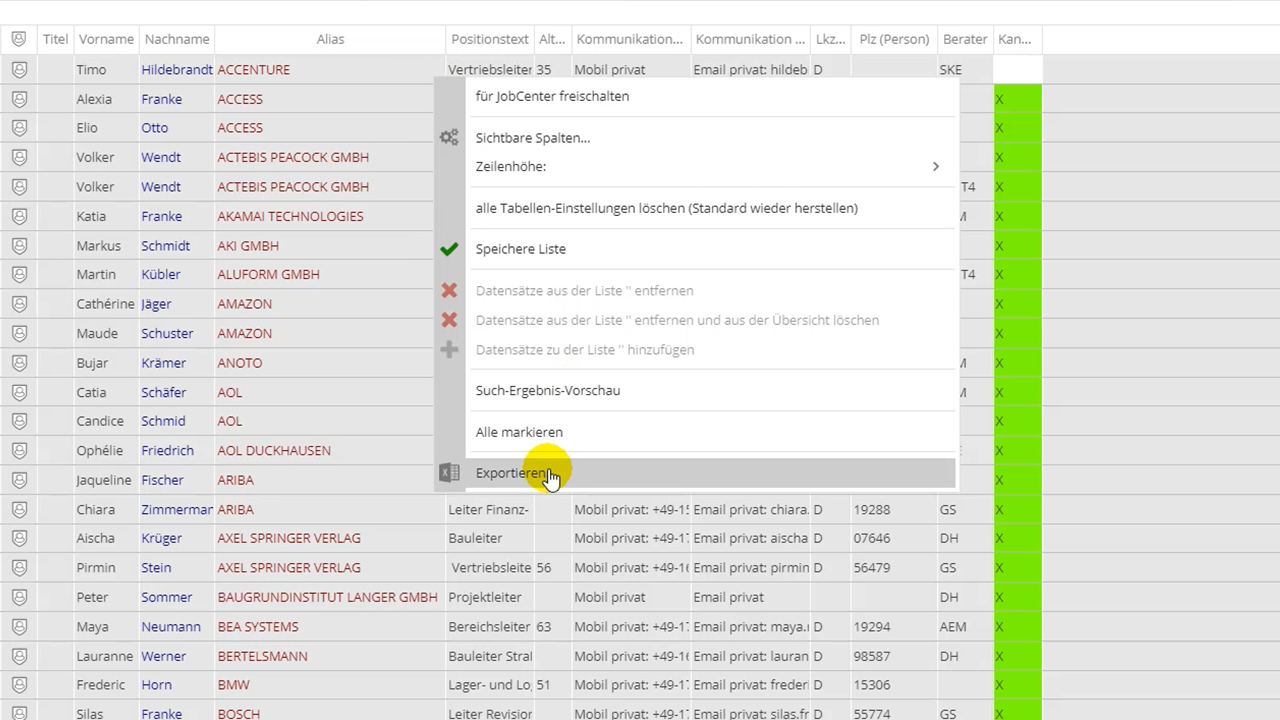Open AKAMAI TECHNOLOGIES alias link
The image size is (1280, 720).
290,216
